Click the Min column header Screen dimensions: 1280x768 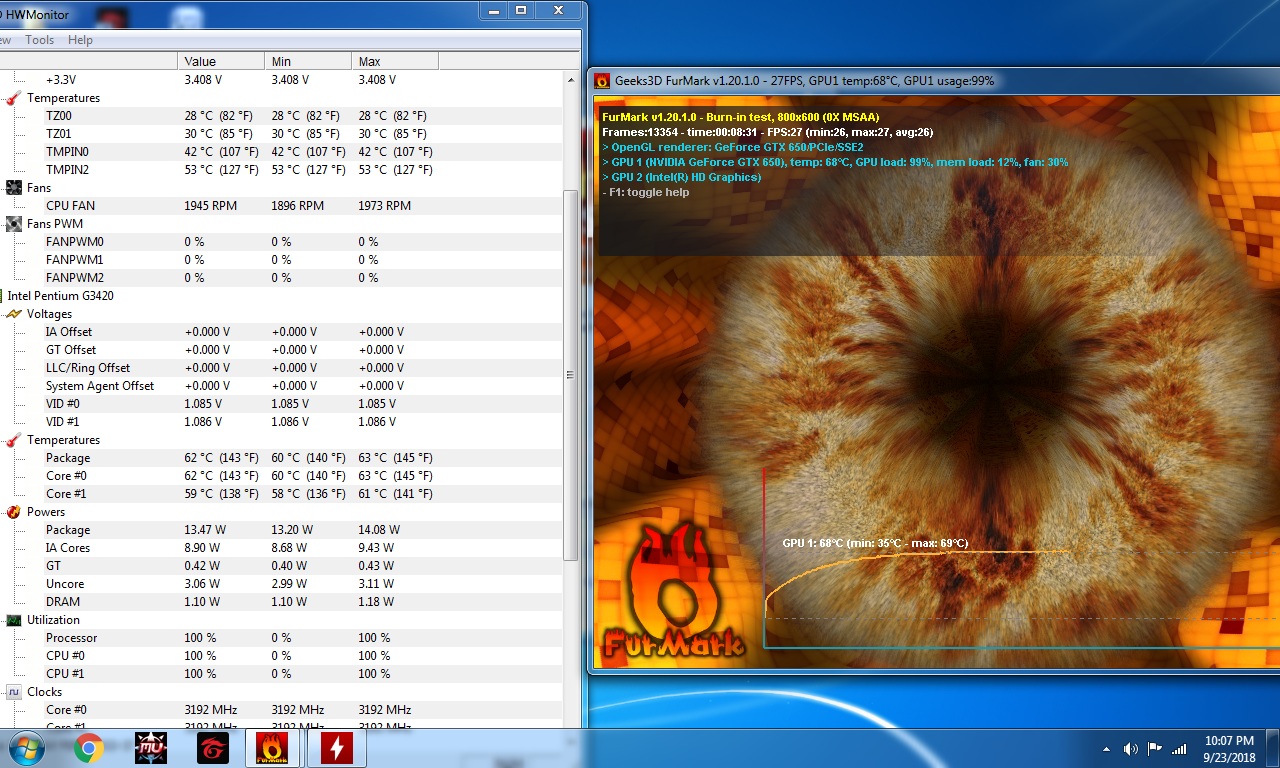(308, 61)
